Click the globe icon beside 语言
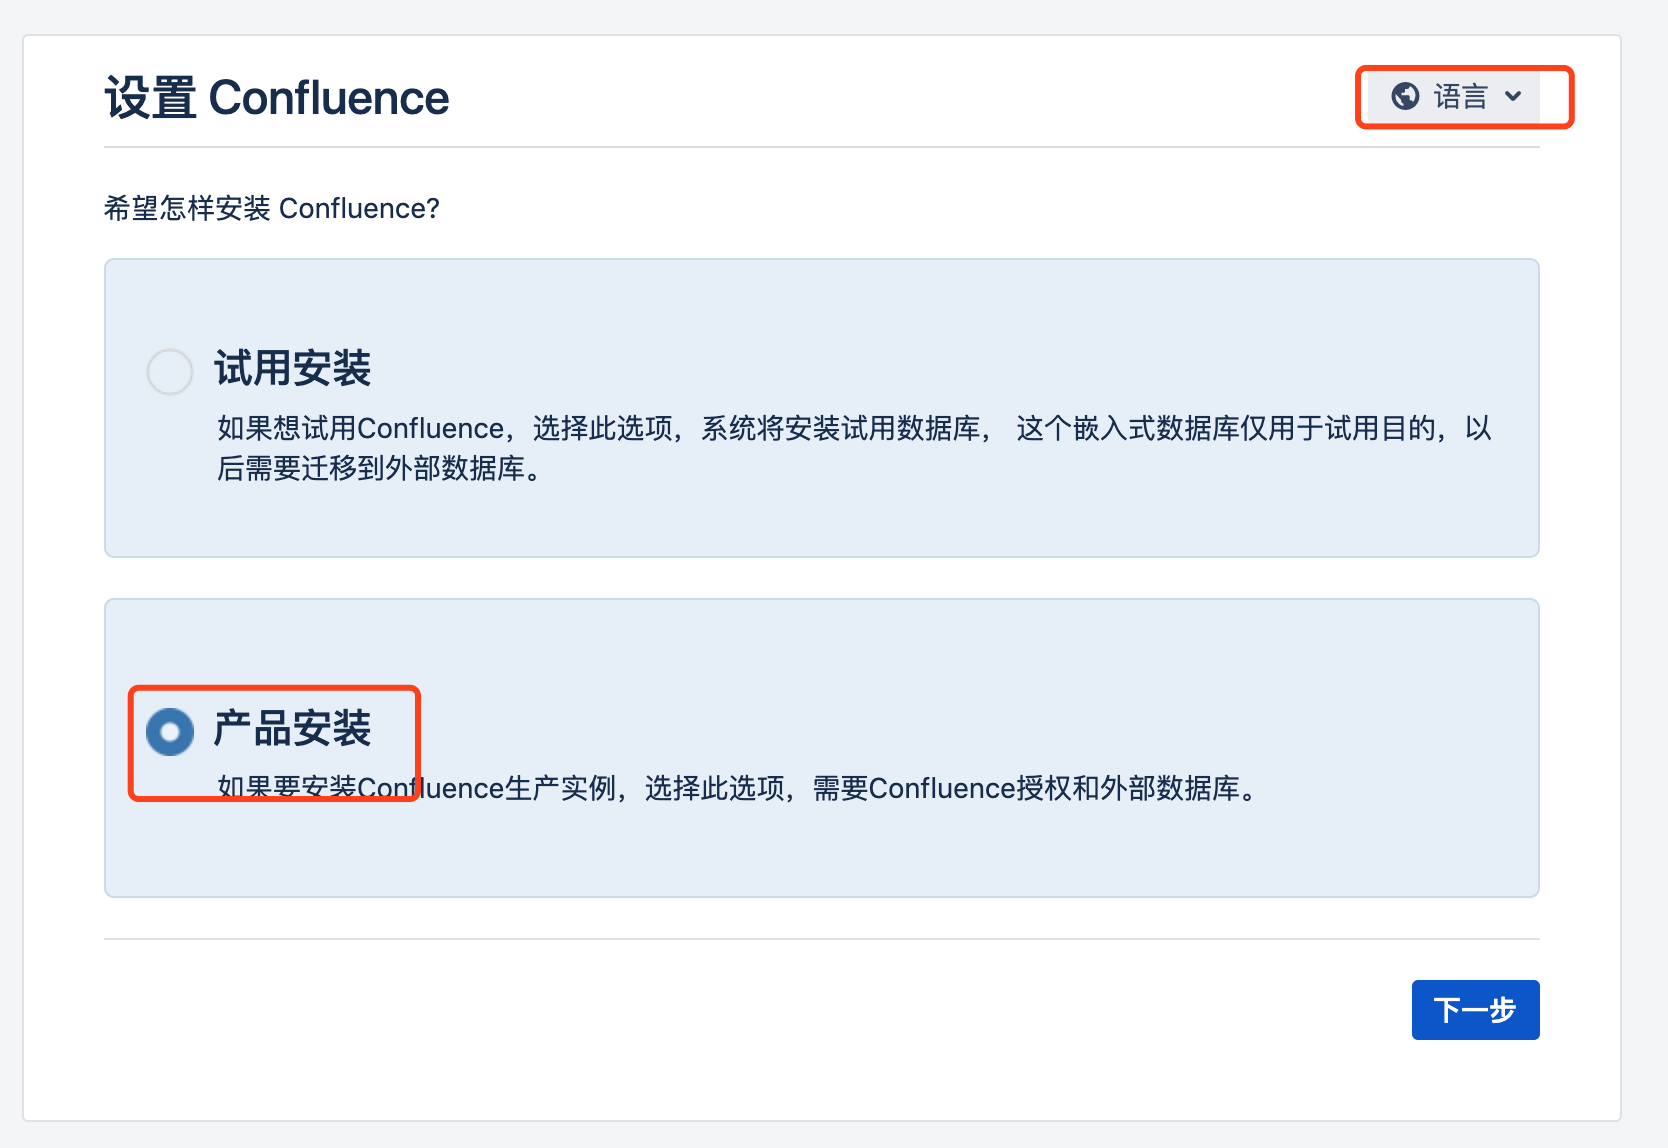 (x=1405, y=96)
